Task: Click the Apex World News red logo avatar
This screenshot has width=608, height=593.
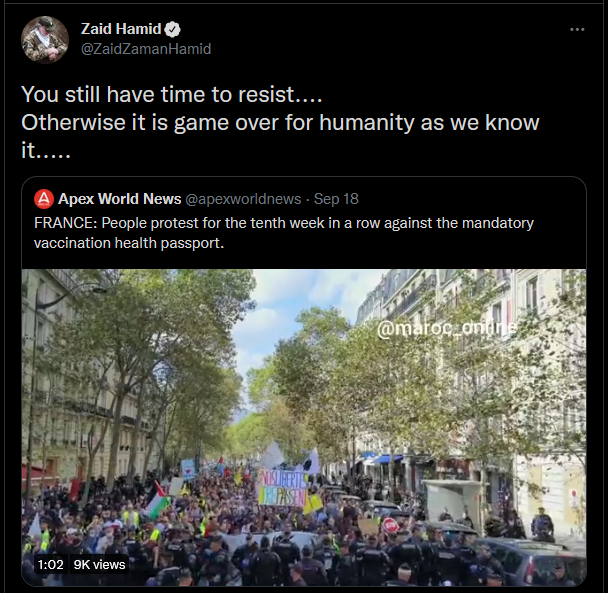Action: (x=44, y=199)
